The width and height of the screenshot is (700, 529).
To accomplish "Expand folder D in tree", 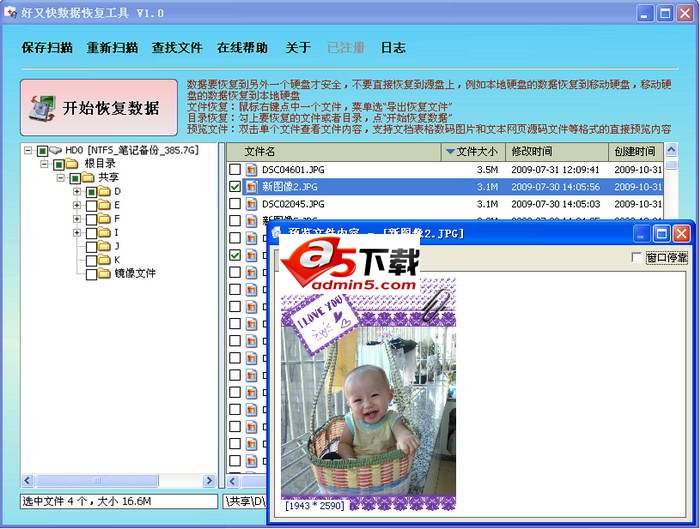I will (x=77, y=192).
